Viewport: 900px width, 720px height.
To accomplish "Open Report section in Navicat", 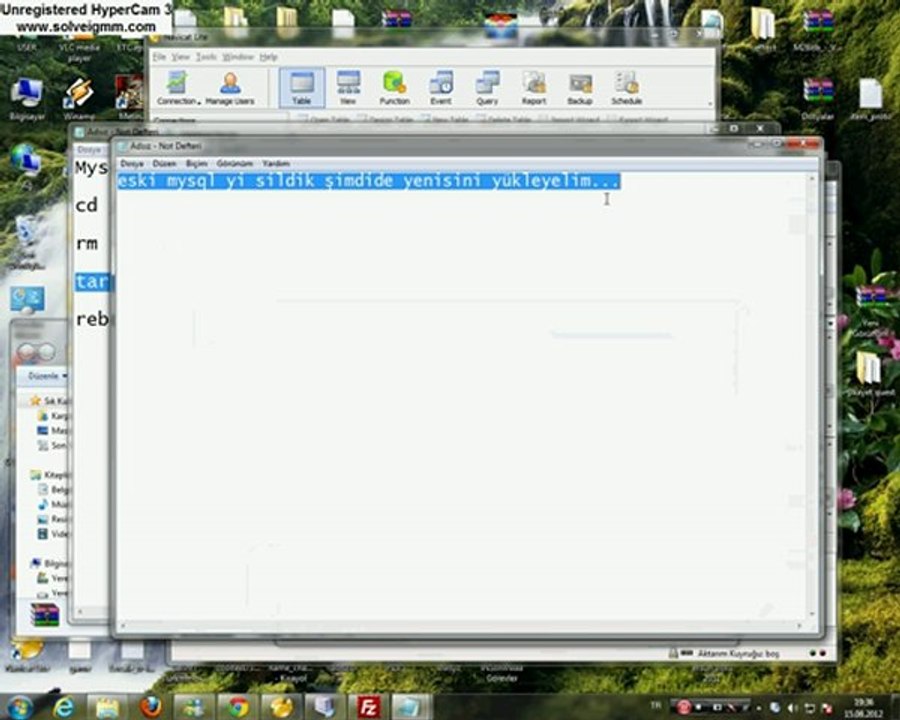I will [x=534, y=87].
